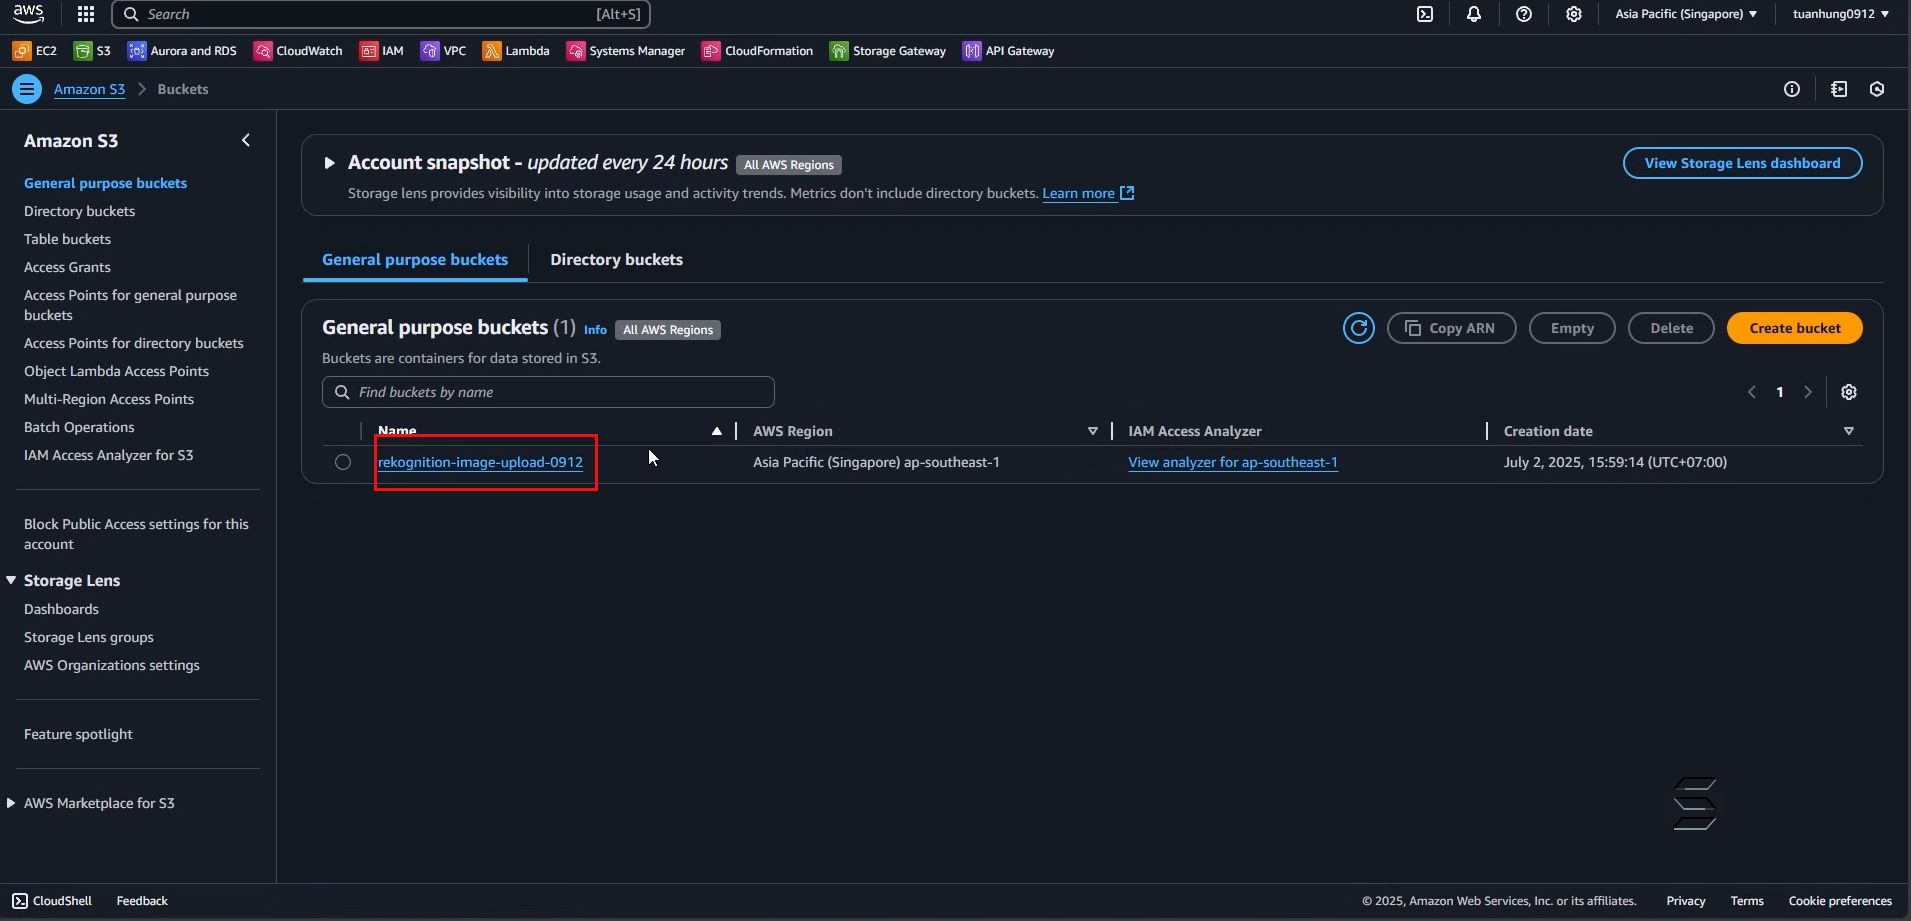Viewport: 1911px width, 921px height.
Task: Click the top console search box
Action: point(381,14)
